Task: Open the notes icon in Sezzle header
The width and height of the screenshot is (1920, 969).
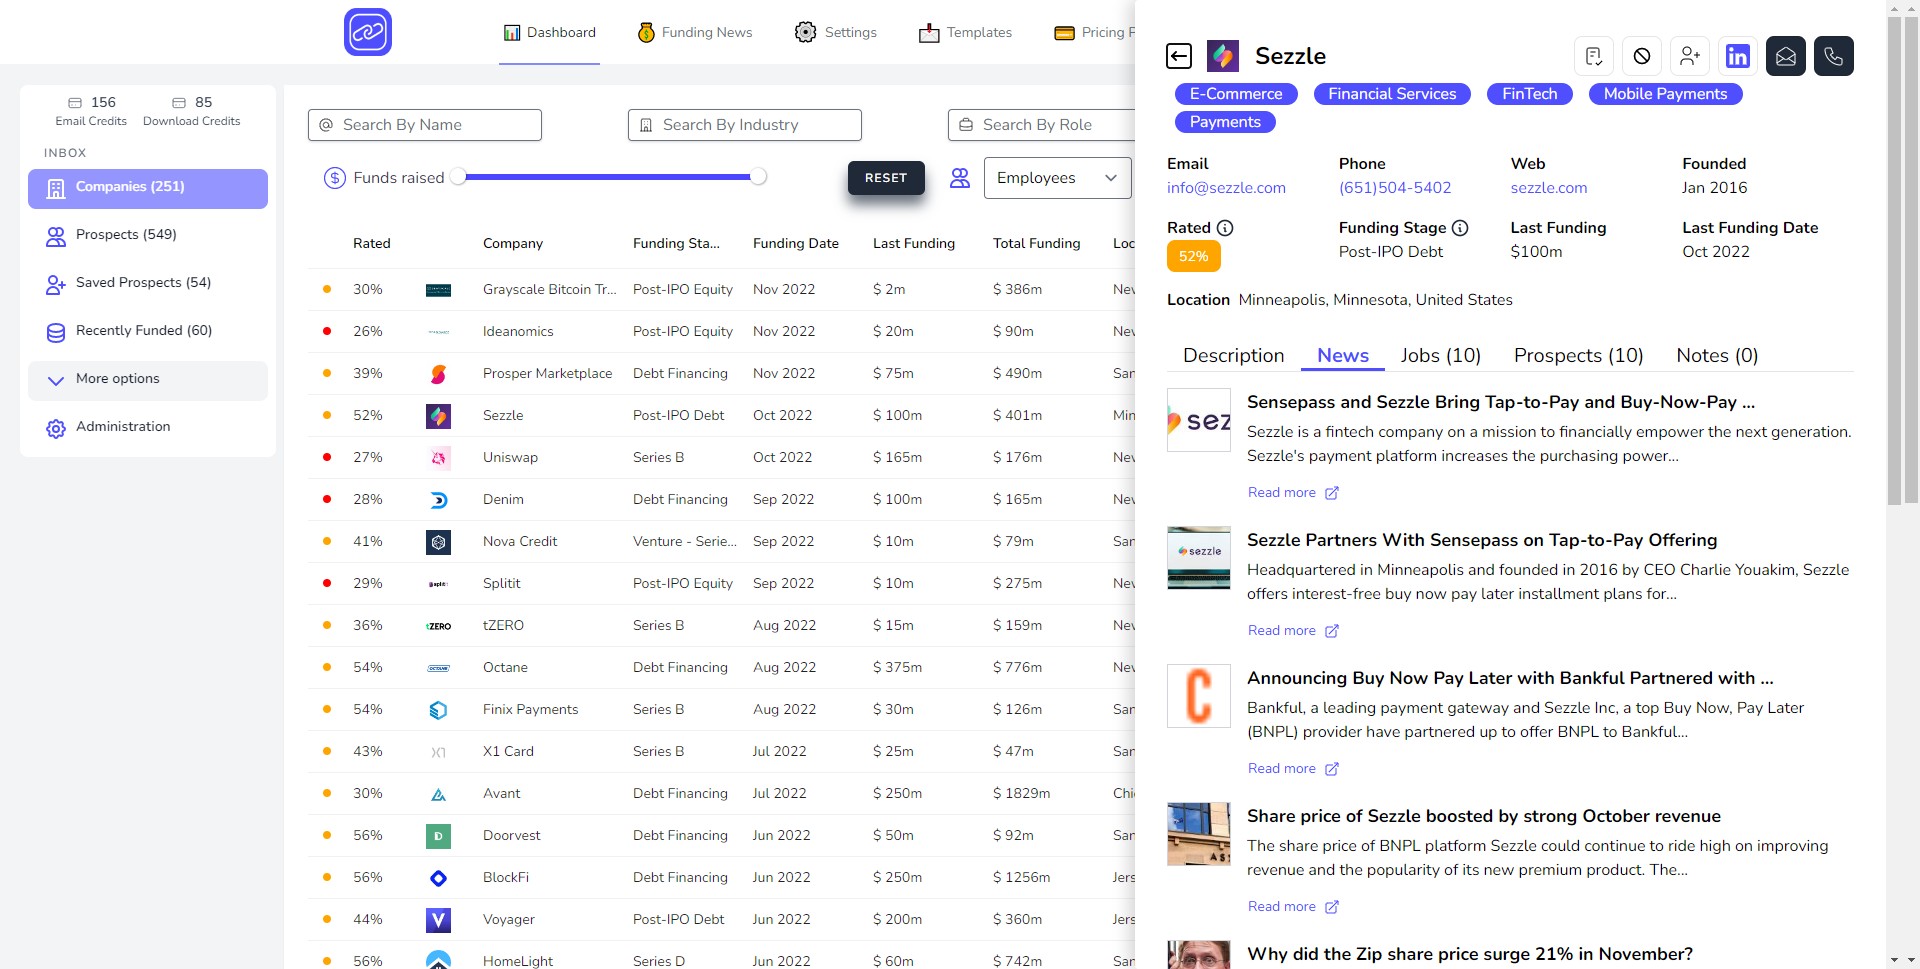Action: [x=1594, y=56]
